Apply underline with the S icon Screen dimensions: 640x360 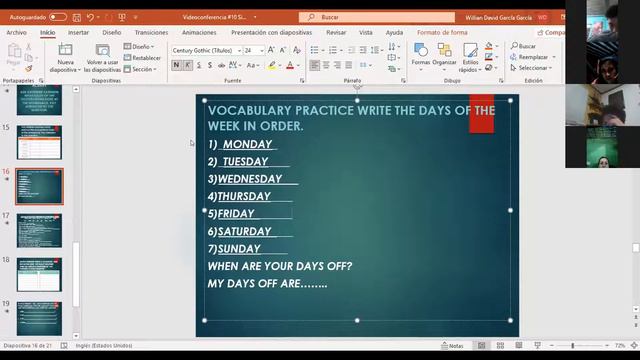click(199, 65)
